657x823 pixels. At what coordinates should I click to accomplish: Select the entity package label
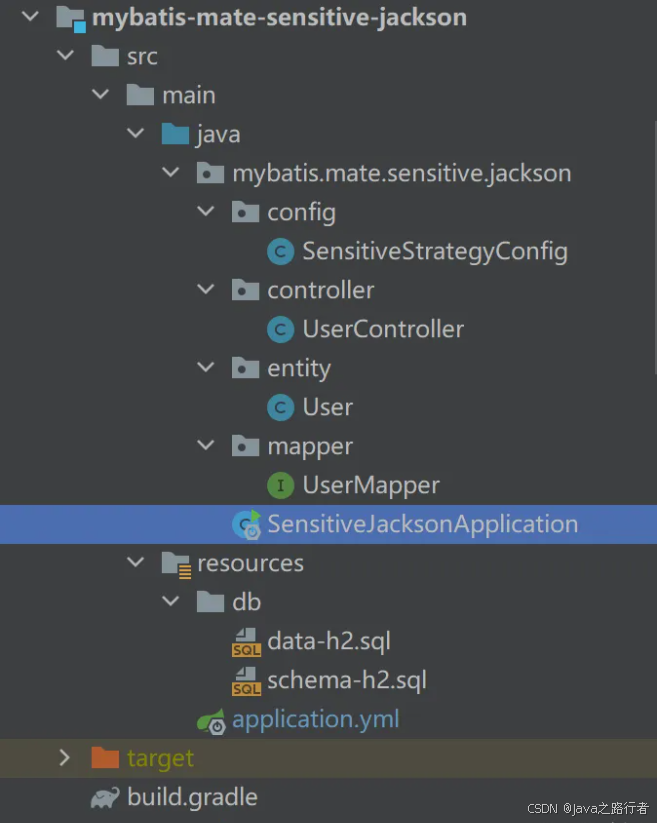pyautogui.click(x=299, y=370)
